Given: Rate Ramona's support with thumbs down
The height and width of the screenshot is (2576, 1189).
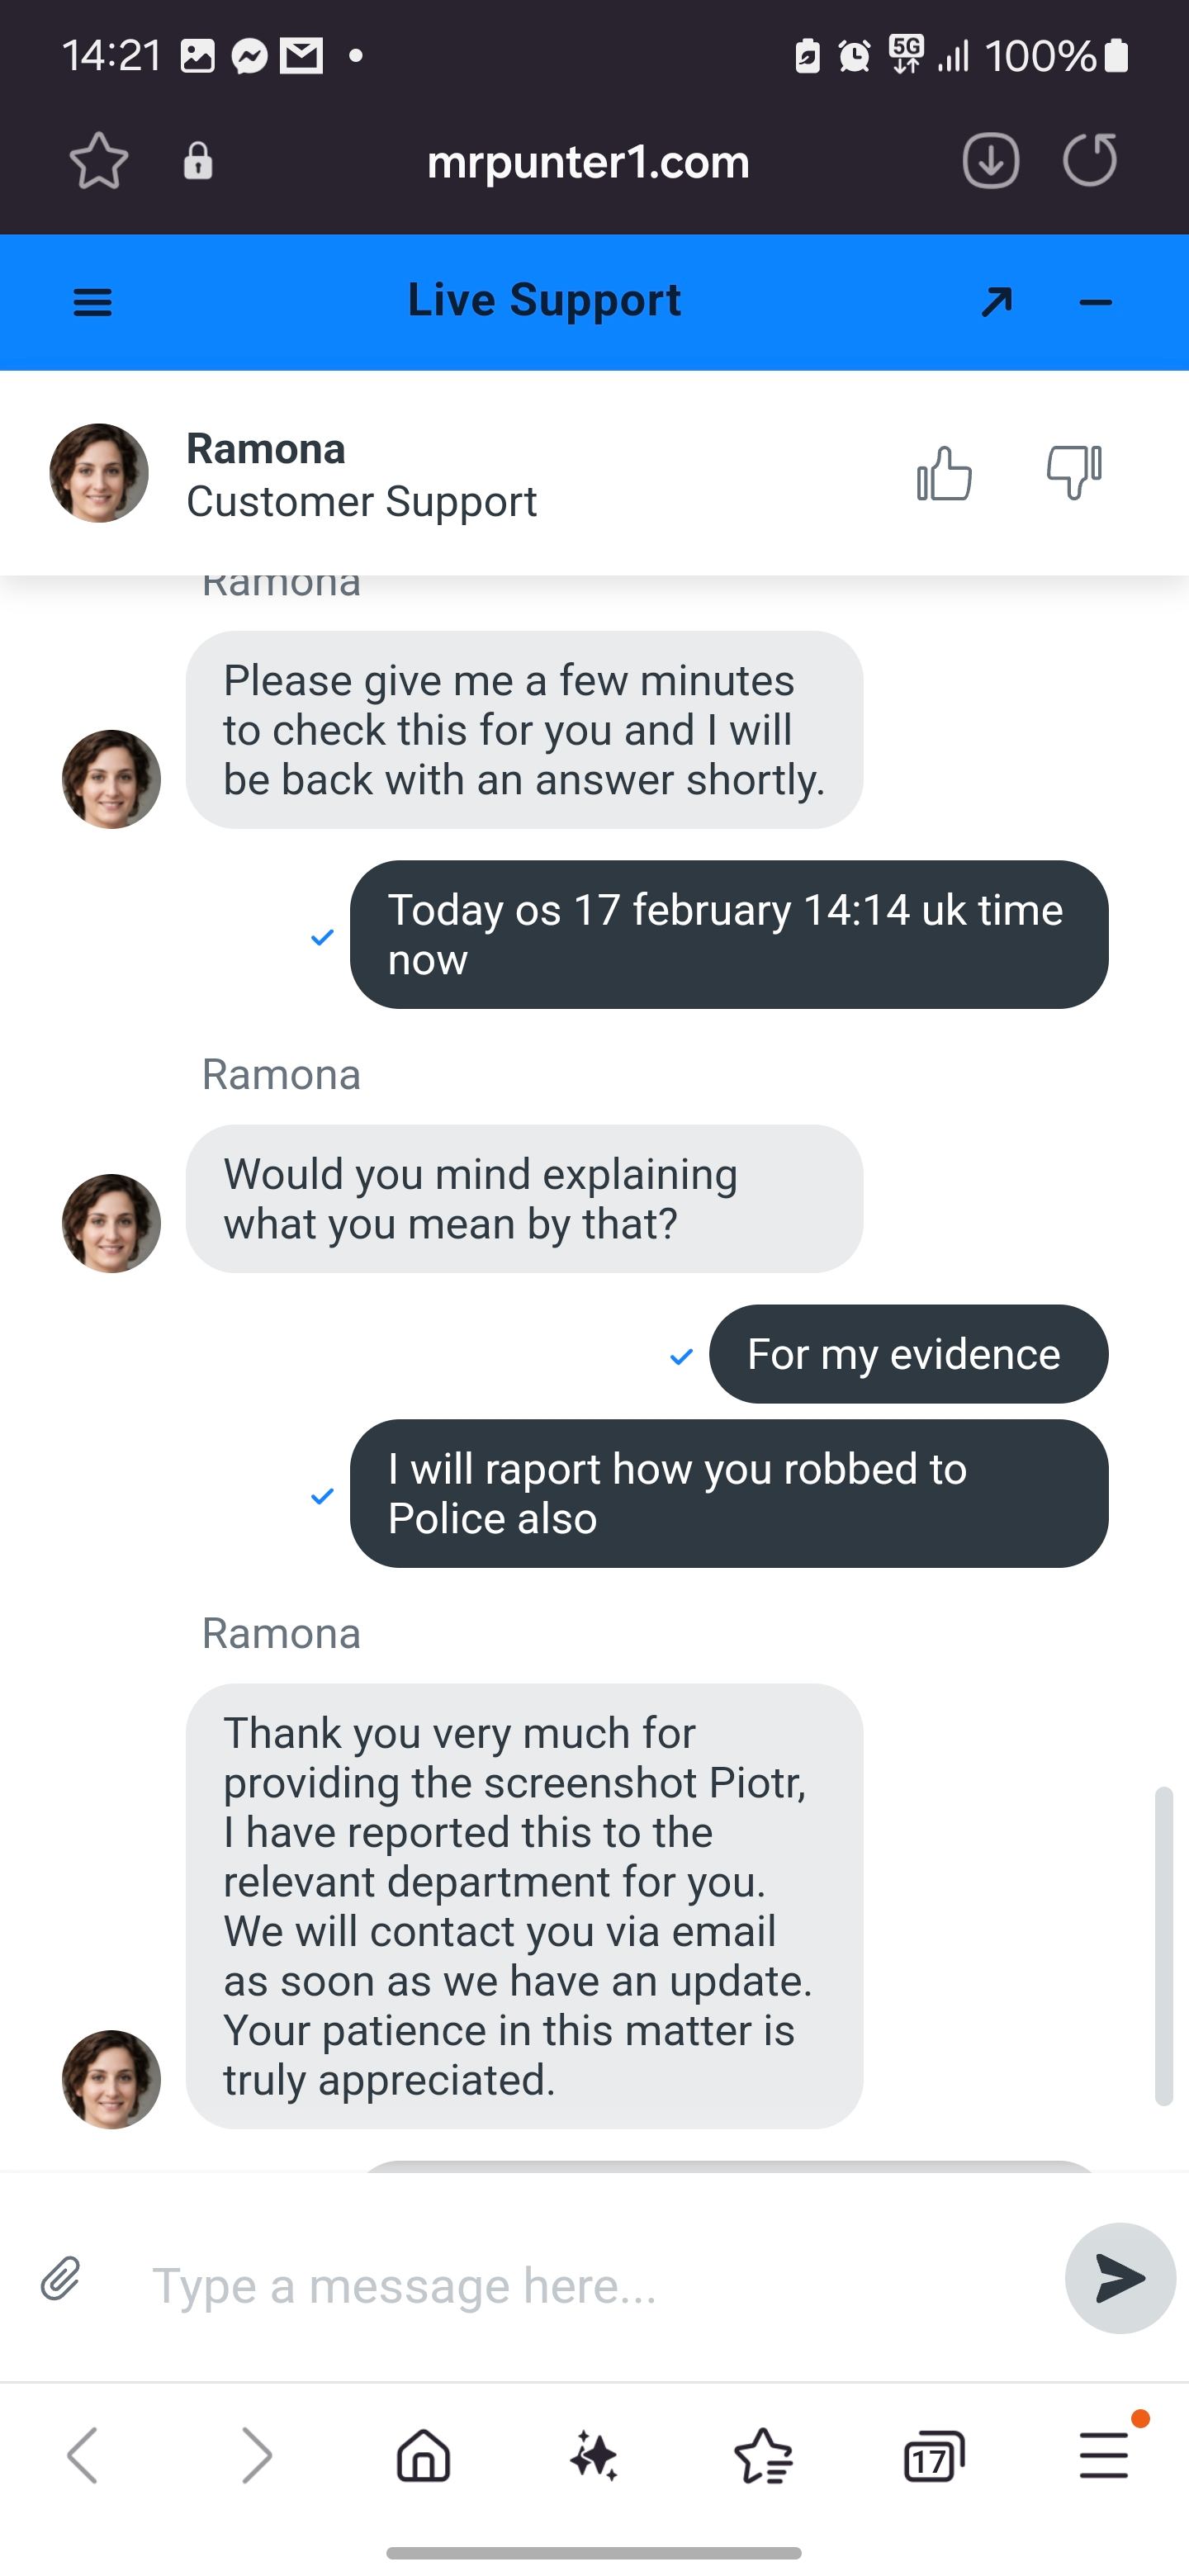Looking at the screenshot, I should 1073,471.
